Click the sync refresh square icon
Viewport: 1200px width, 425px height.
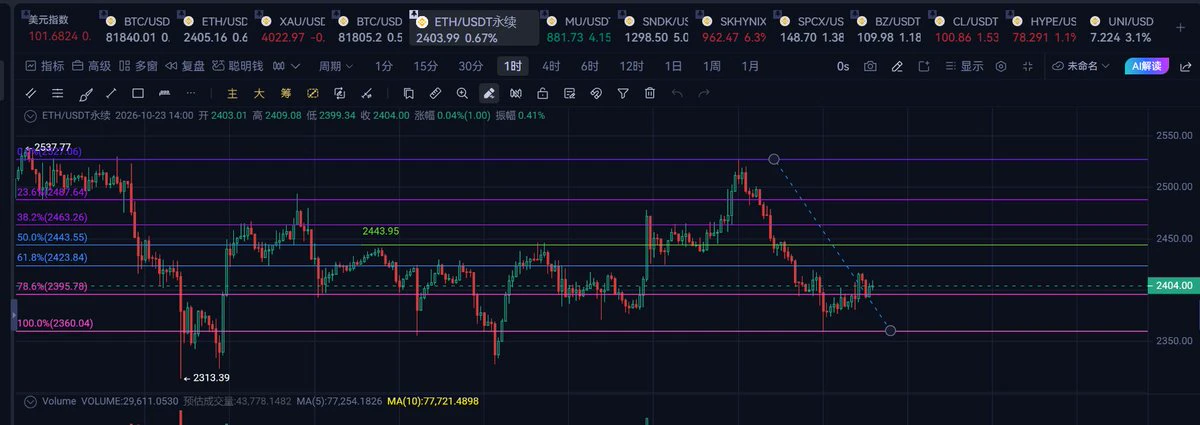[x=340, y=93]
